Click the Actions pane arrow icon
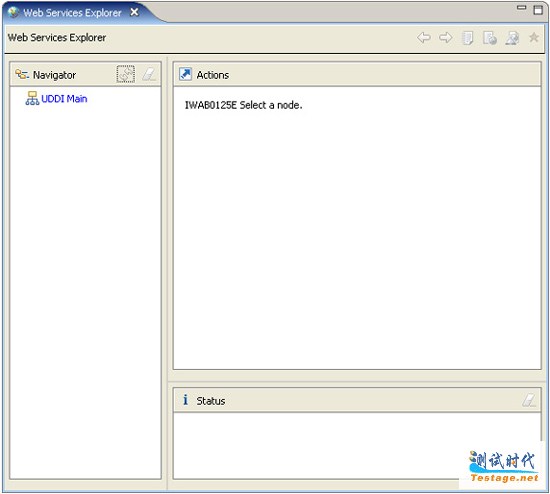This screenshot has height=494, width=550. [185, 74]
